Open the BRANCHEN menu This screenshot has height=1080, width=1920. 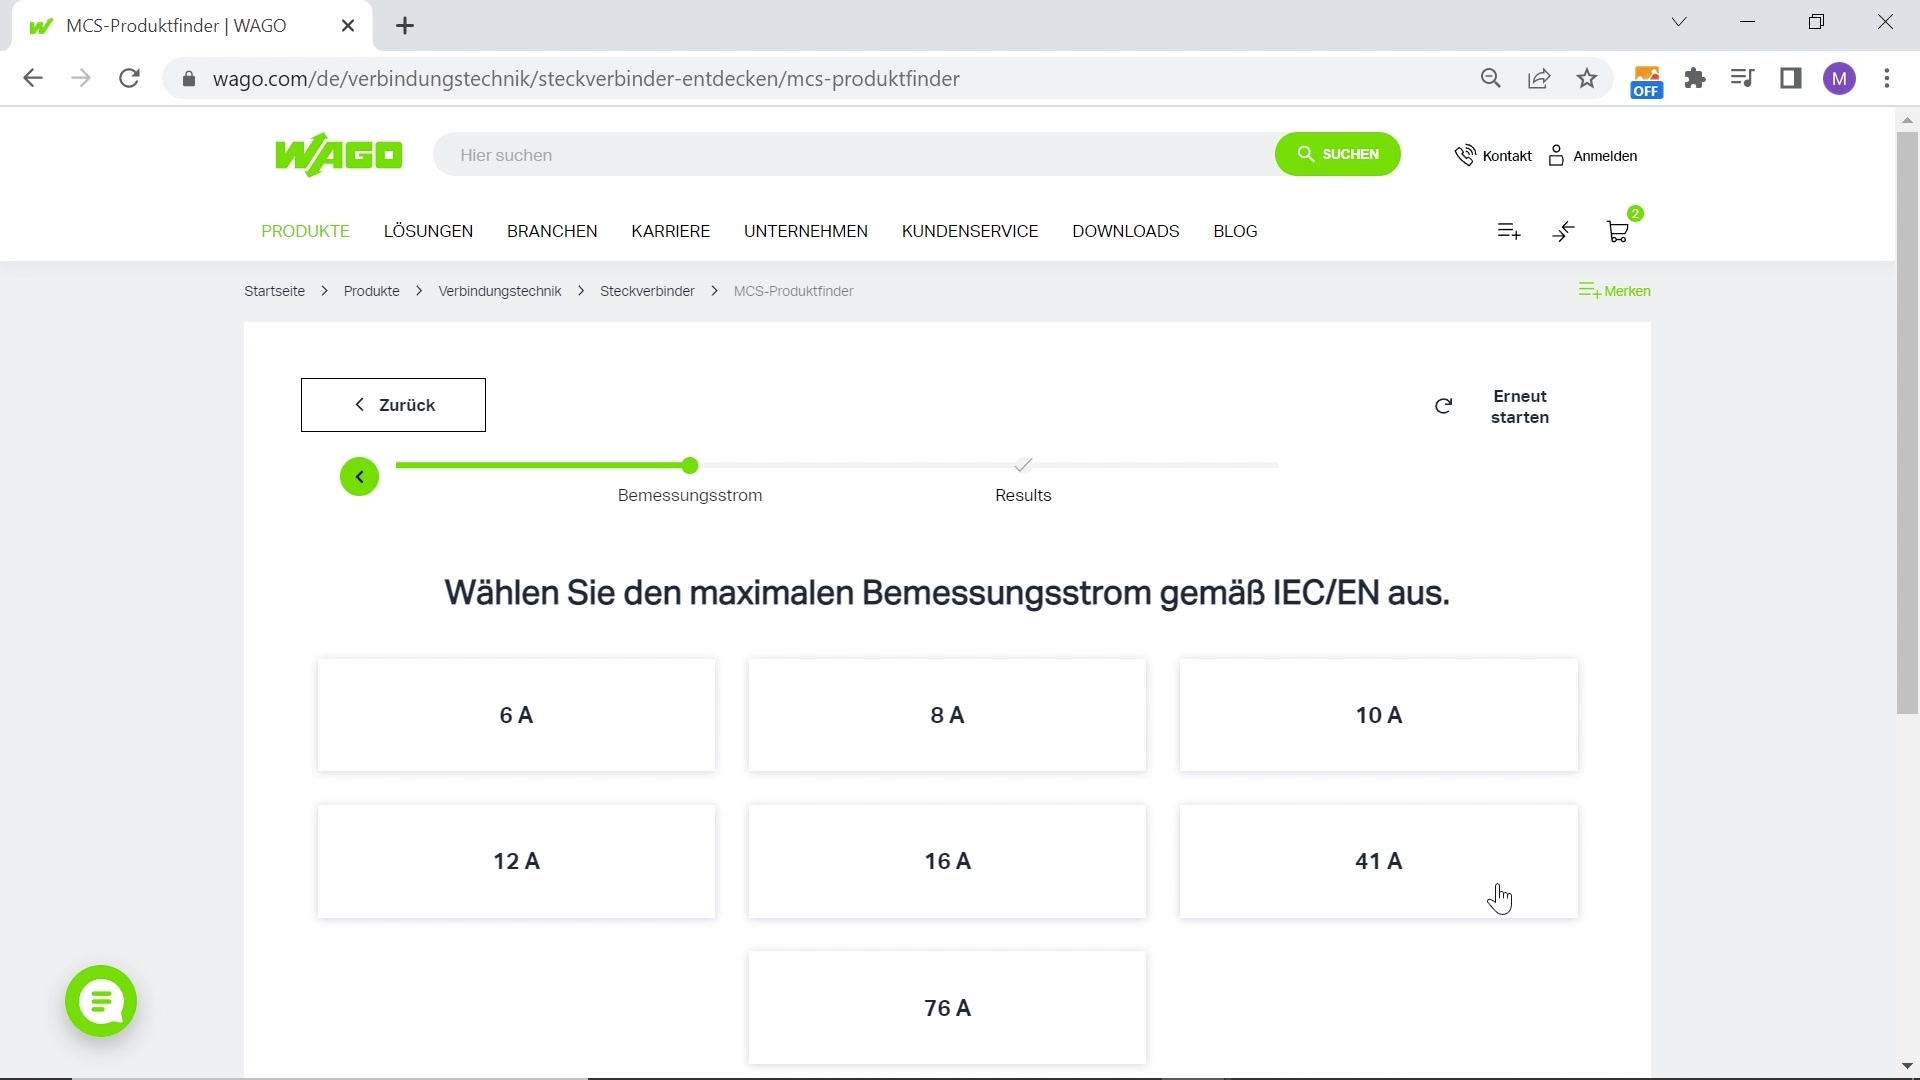coord(552,231)
